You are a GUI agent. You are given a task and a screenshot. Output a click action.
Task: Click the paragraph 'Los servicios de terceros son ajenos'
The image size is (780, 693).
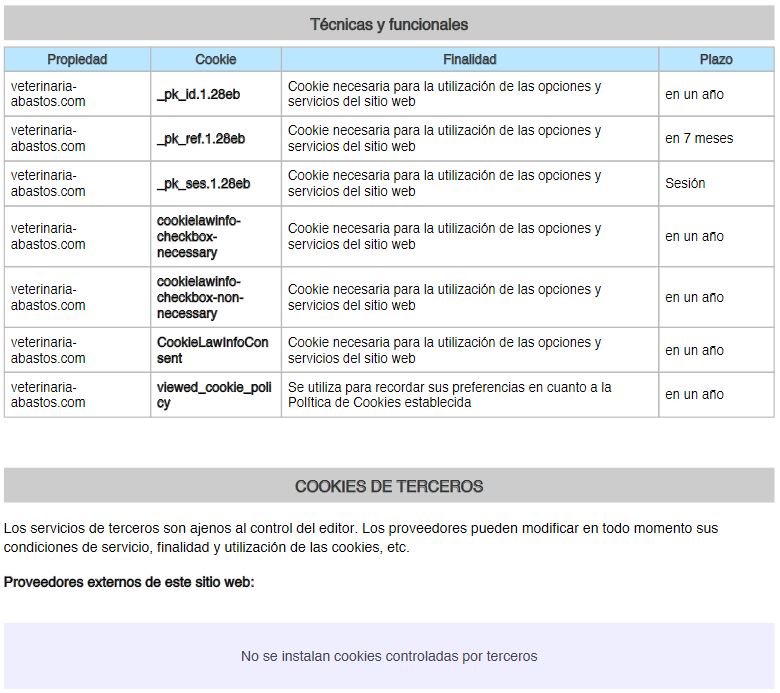click(361, 537)
